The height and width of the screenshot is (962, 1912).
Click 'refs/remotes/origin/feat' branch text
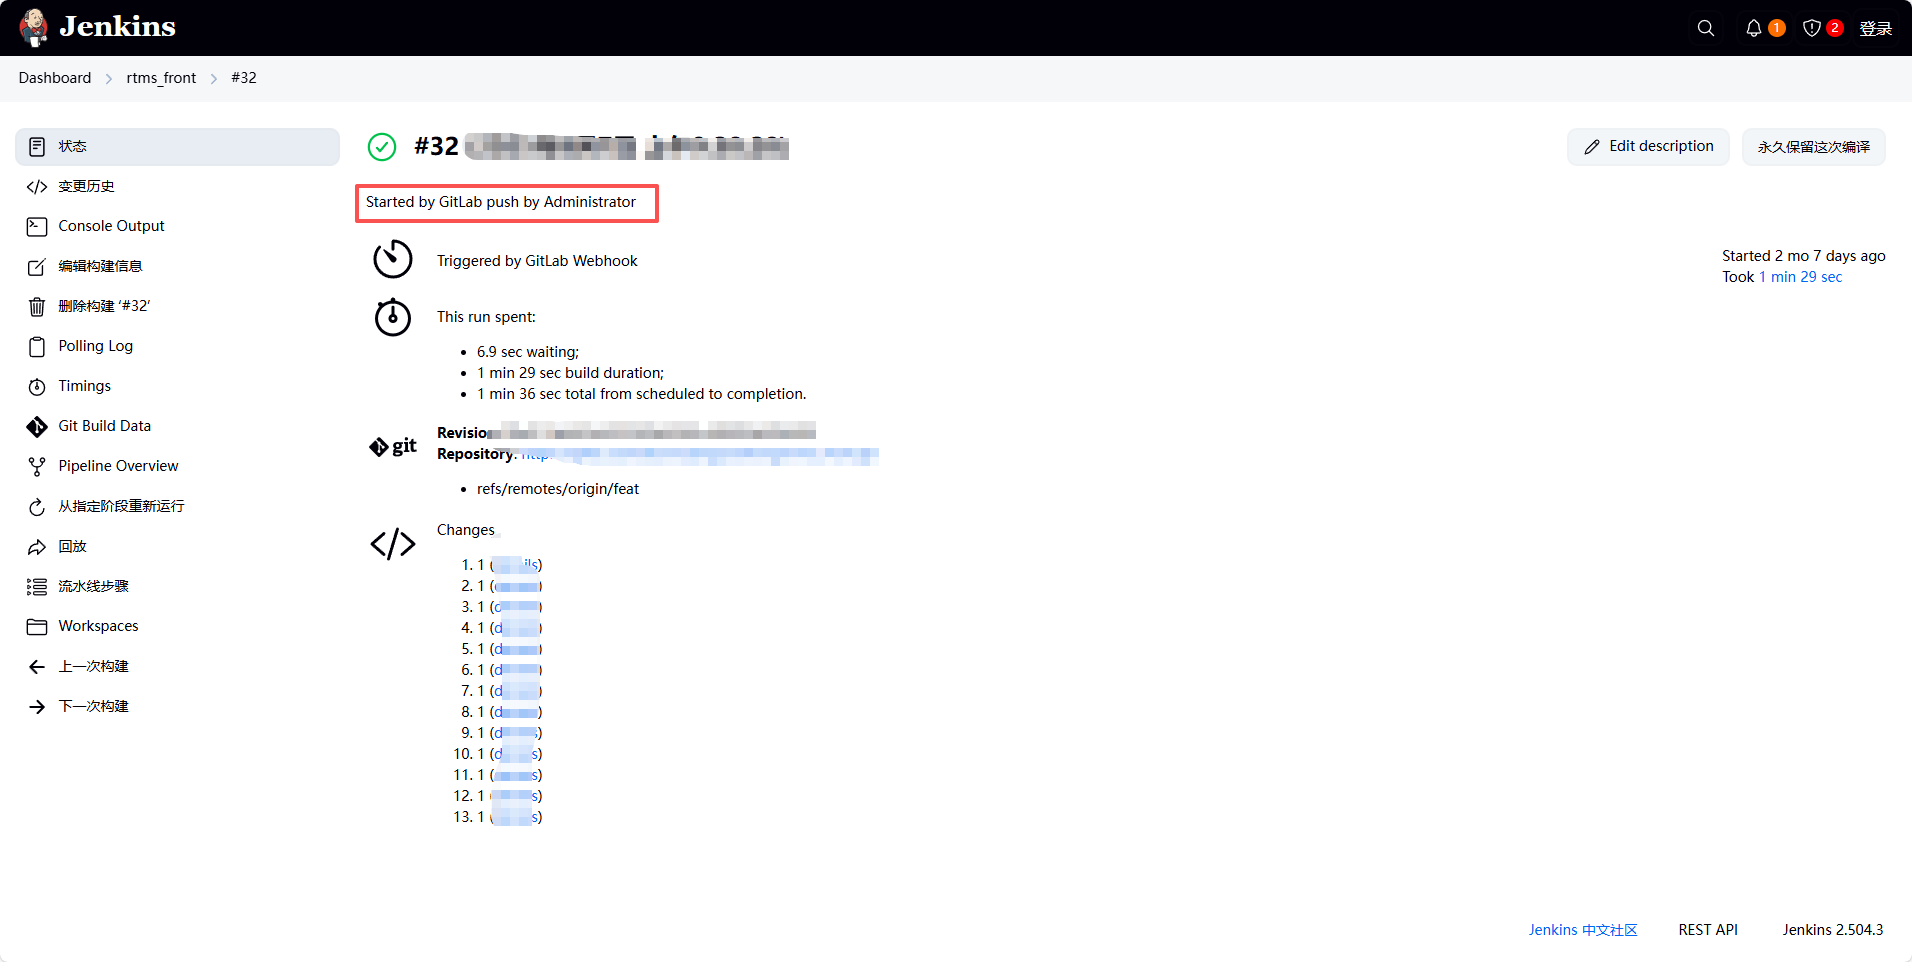pos(558,489)
